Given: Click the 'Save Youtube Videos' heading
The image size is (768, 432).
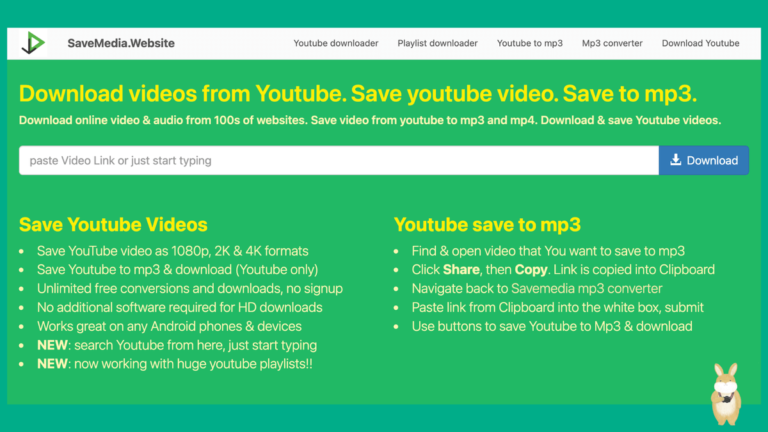Looking at the screenshot, I should click(x=113, y=225).
